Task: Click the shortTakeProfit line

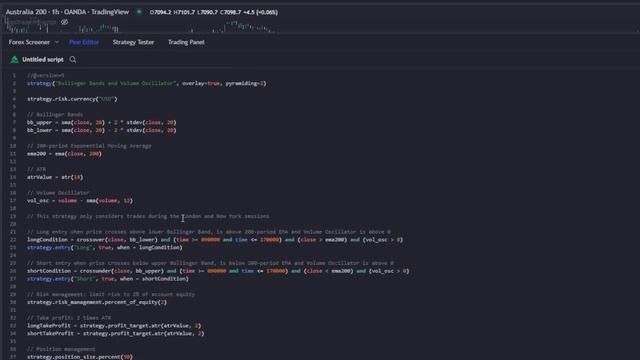Action: point(116,333)
